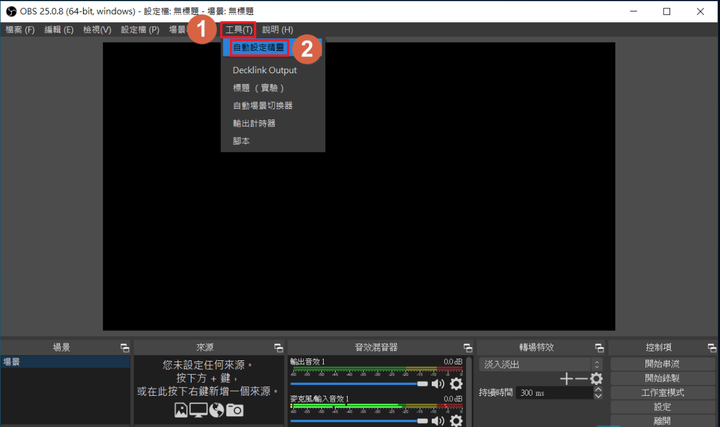Pop out the 音效混音器 dock panel
This screenshot has height=427, width=720.
467,348
